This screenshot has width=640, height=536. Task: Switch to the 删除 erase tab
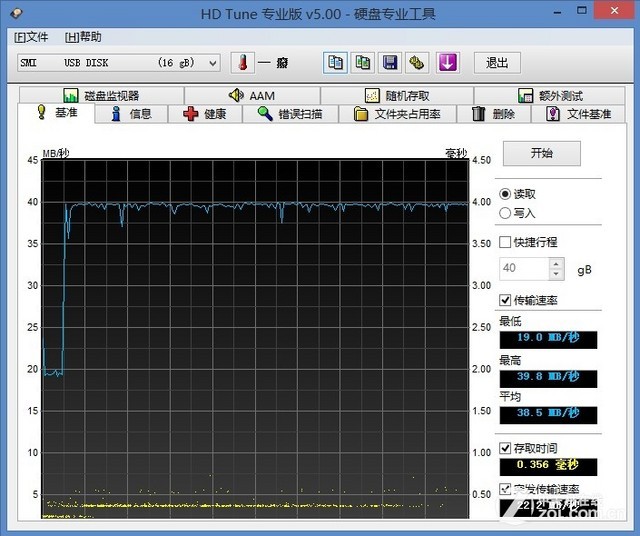point(493,114)
